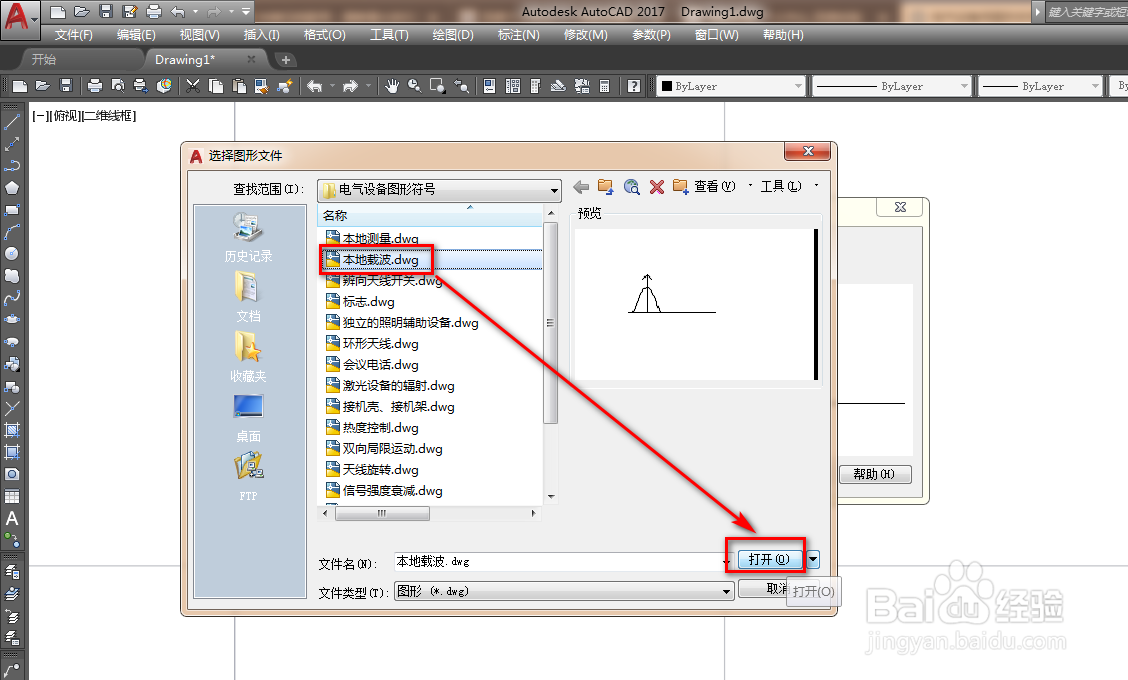The width and height of the screenshot is (1128, 680).
Task: Open the DesignCenter icon
Action: click(513, 86)
